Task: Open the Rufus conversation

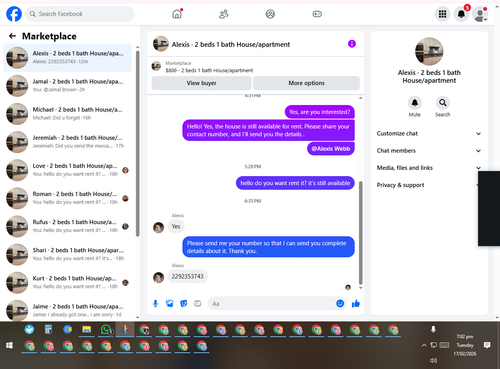Action: (67, 226)
